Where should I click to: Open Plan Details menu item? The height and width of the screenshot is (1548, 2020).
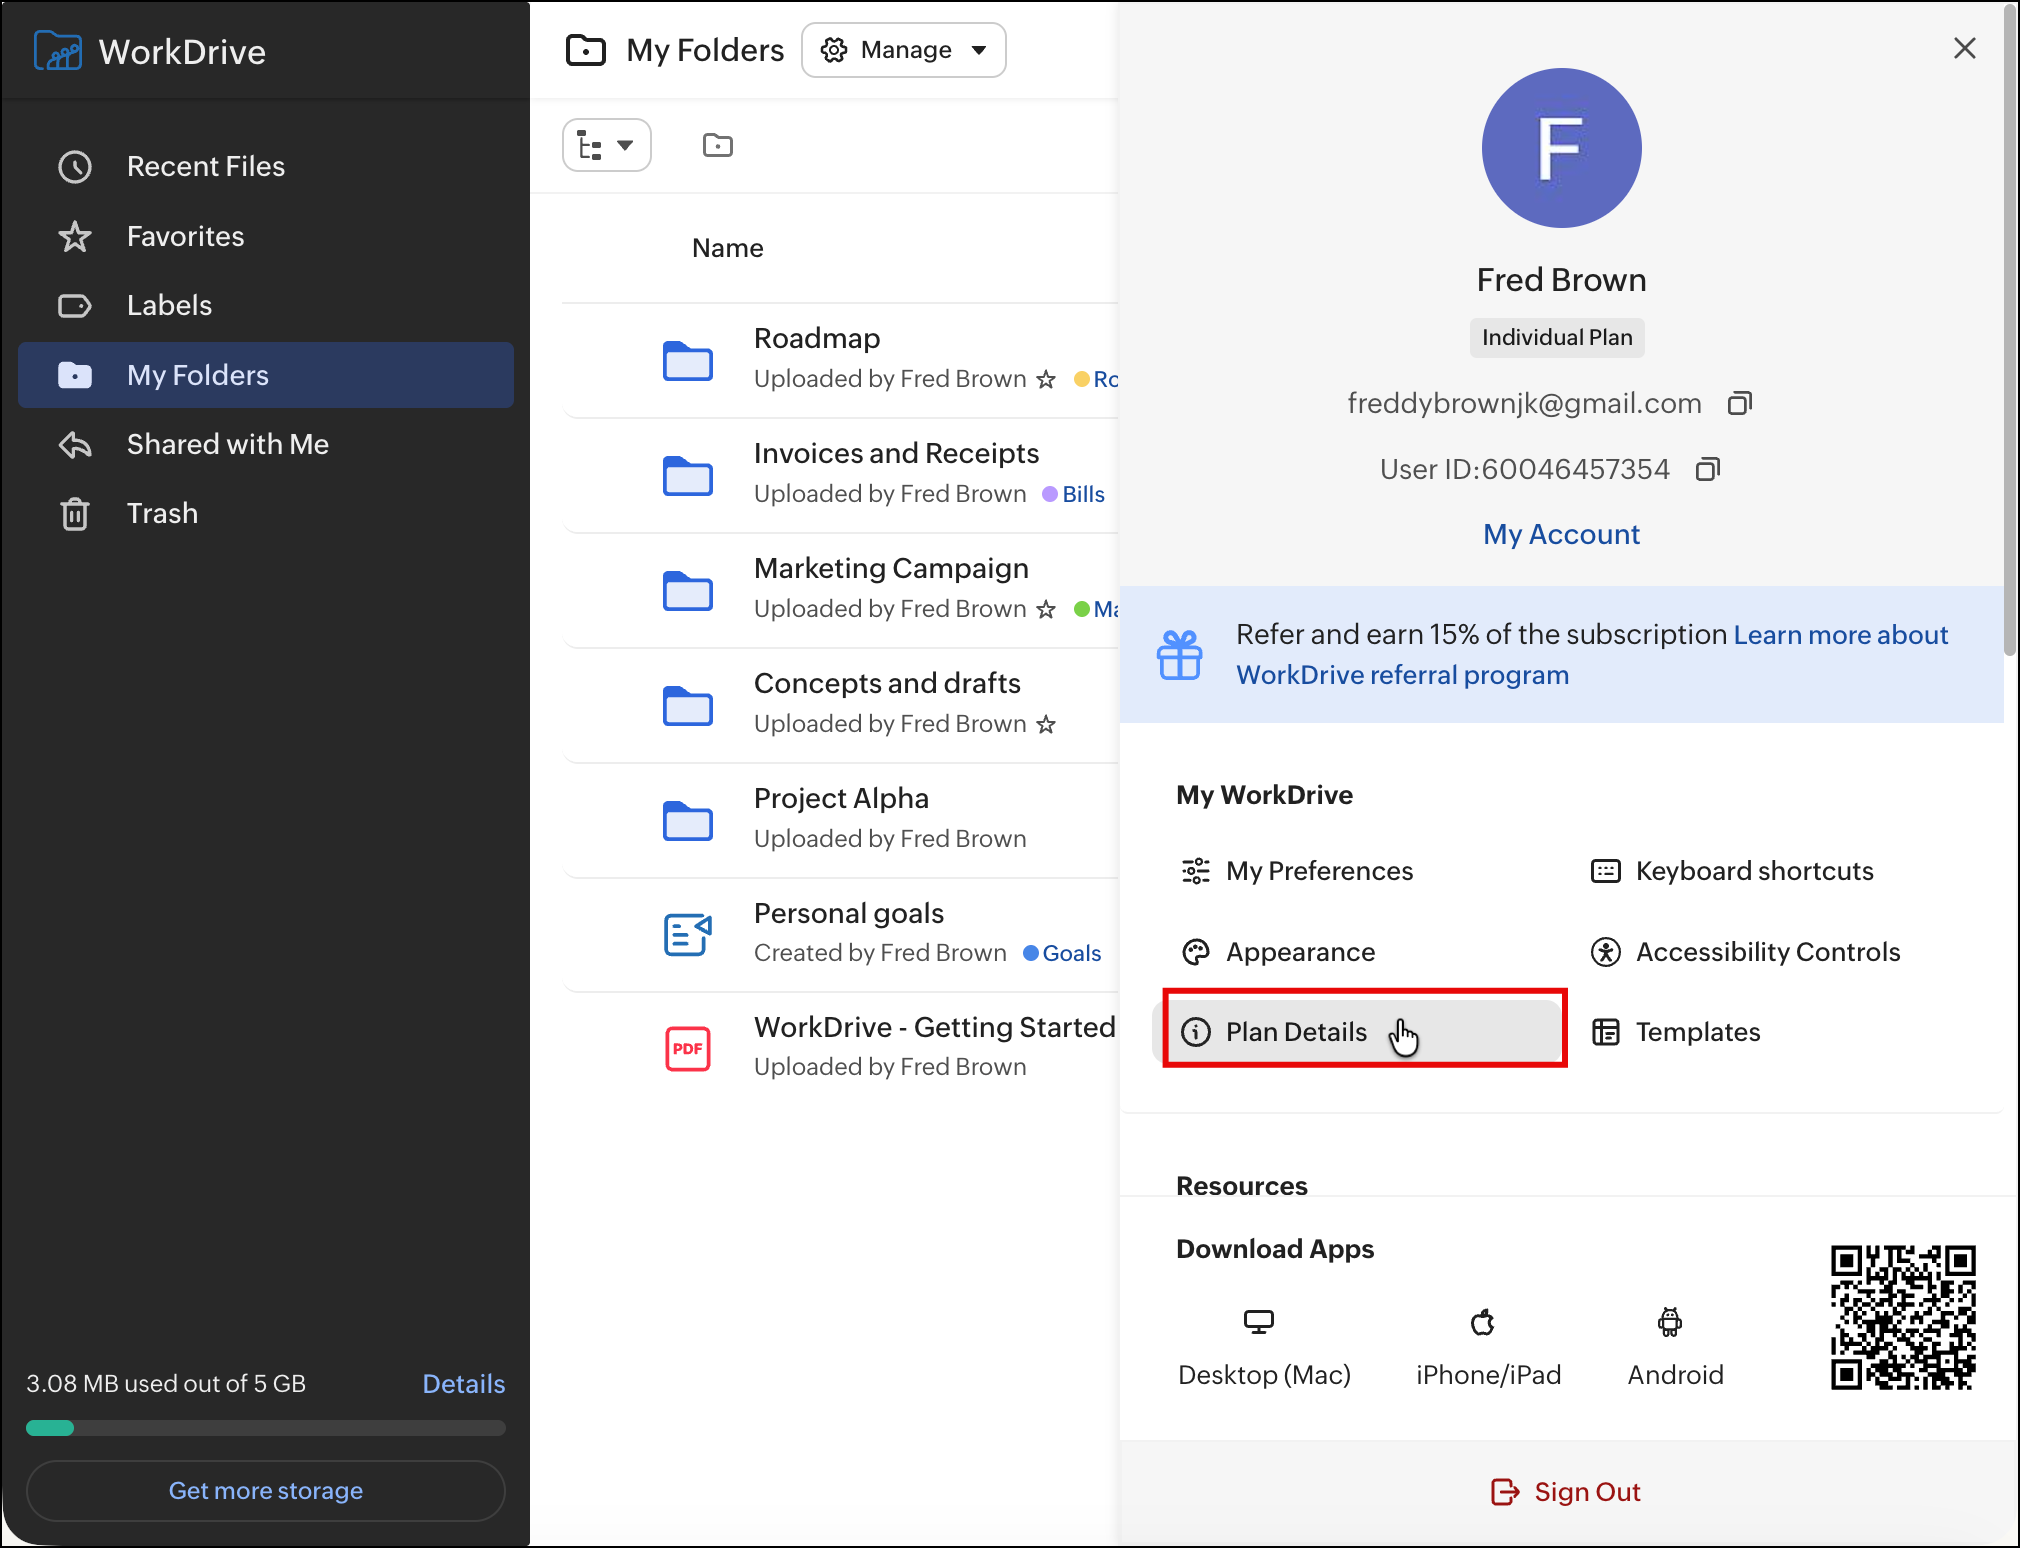point(1296,1032)
